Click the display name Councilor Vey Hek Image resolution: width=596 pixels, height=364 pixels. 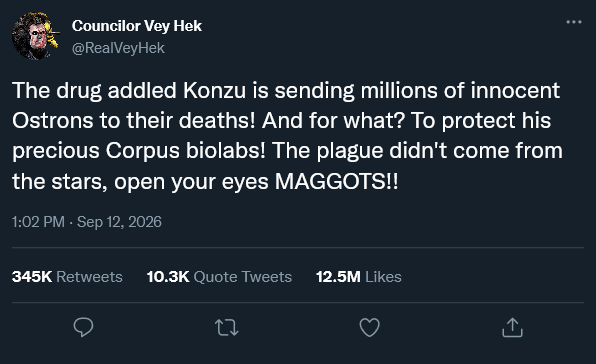click(x=137, y=26)
